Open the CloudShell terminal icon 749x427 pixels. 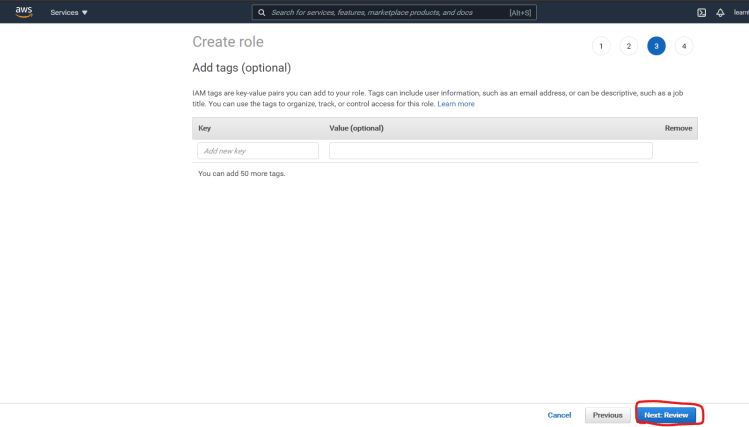tap(701, 13)
